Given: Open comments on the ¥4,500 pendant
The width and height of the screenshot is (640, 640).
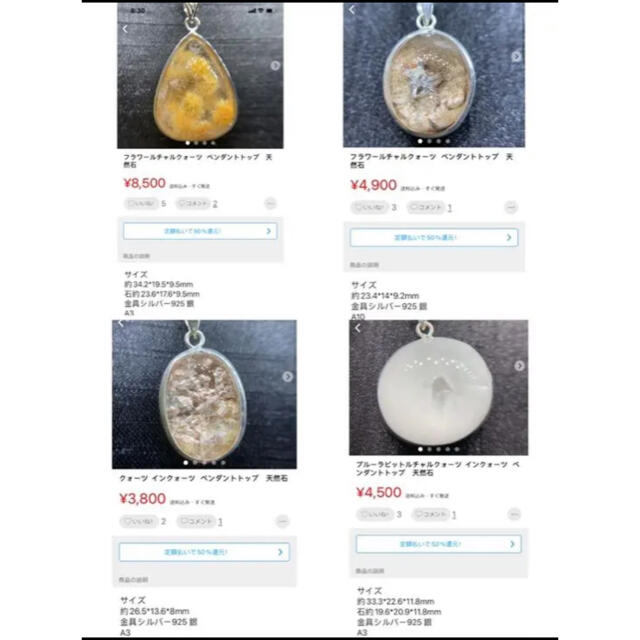Looking at the screenshot, I should pyautogui.click(x=431, y=514).
